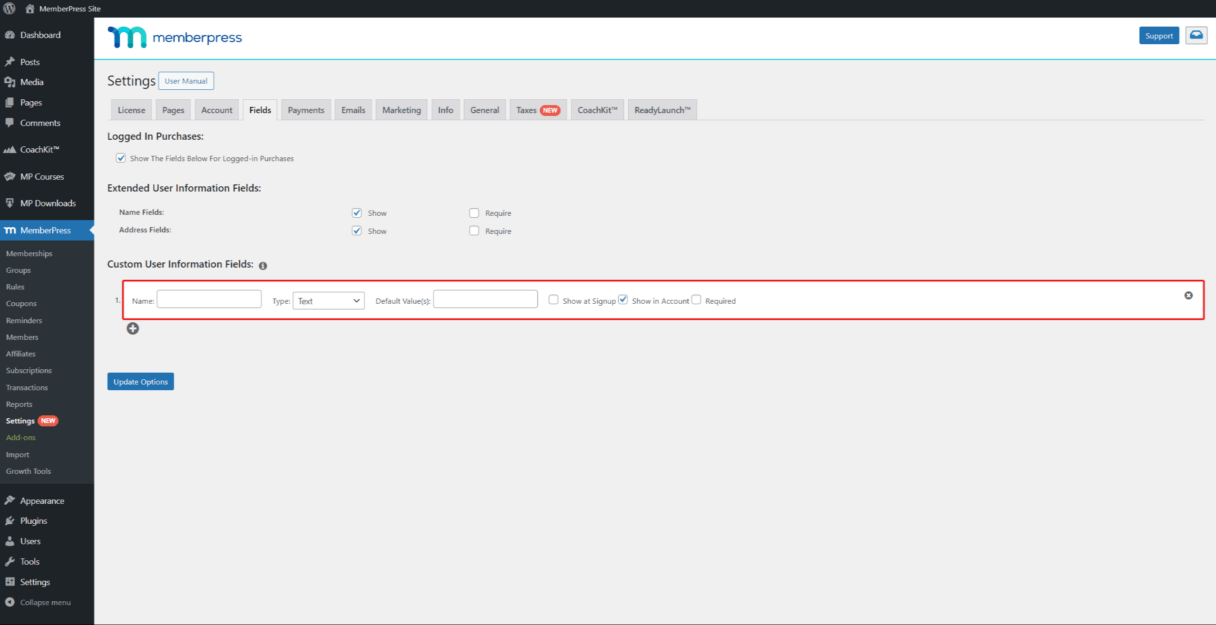
Task: Open the inbox icon next to Support
Action: click(x=1196, y=36)
